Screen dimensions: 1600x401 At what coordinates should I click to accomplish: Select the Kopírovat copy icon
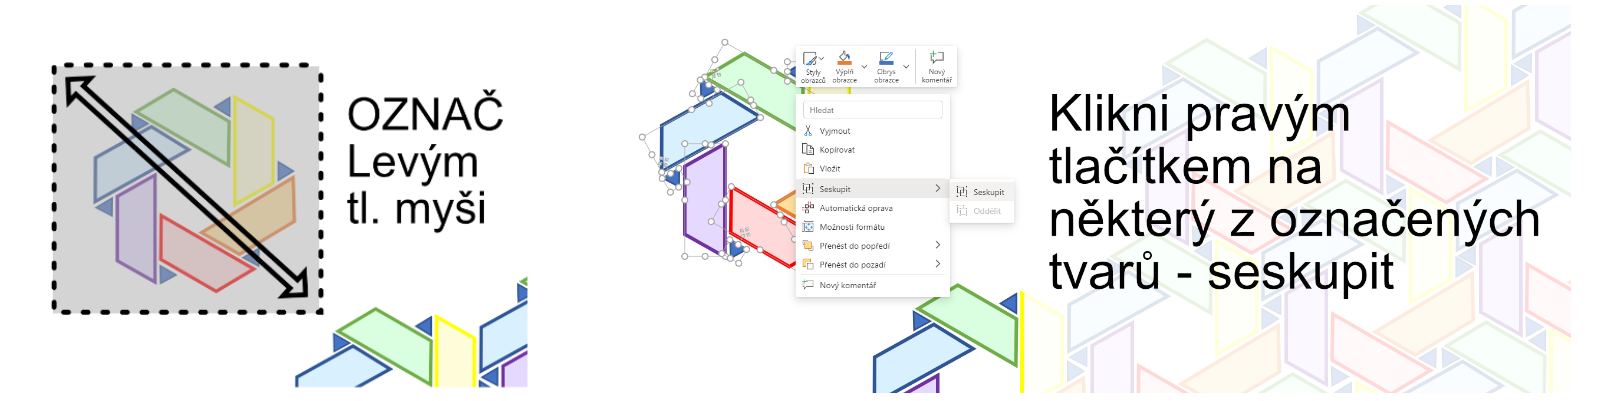[x=809, y=150]
